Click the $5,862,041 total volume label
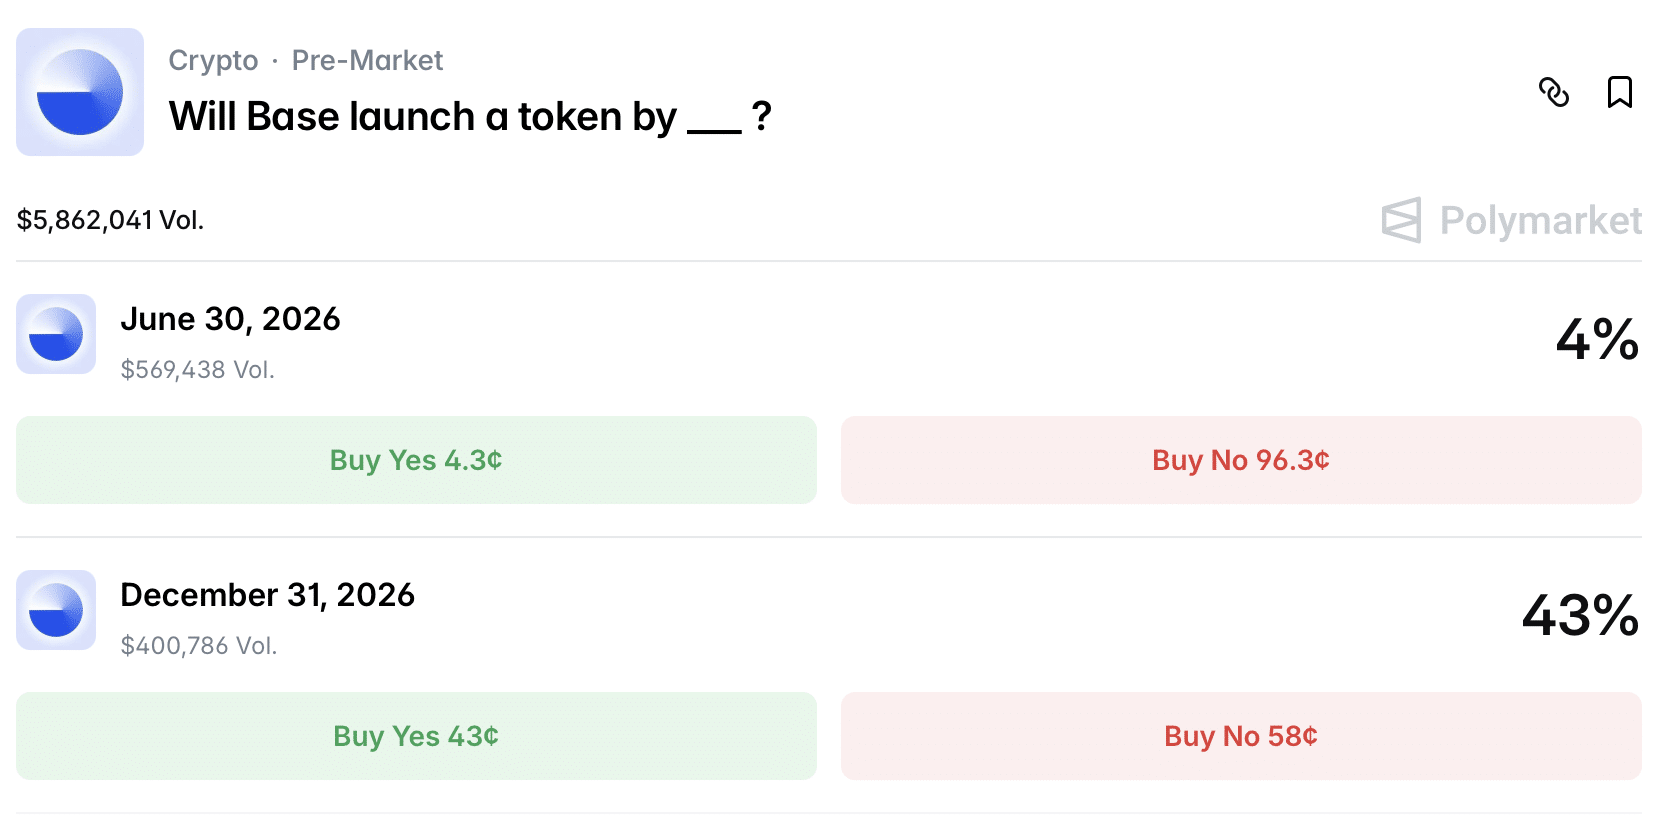The image size is (1656, 823). [x=110, y=220]
